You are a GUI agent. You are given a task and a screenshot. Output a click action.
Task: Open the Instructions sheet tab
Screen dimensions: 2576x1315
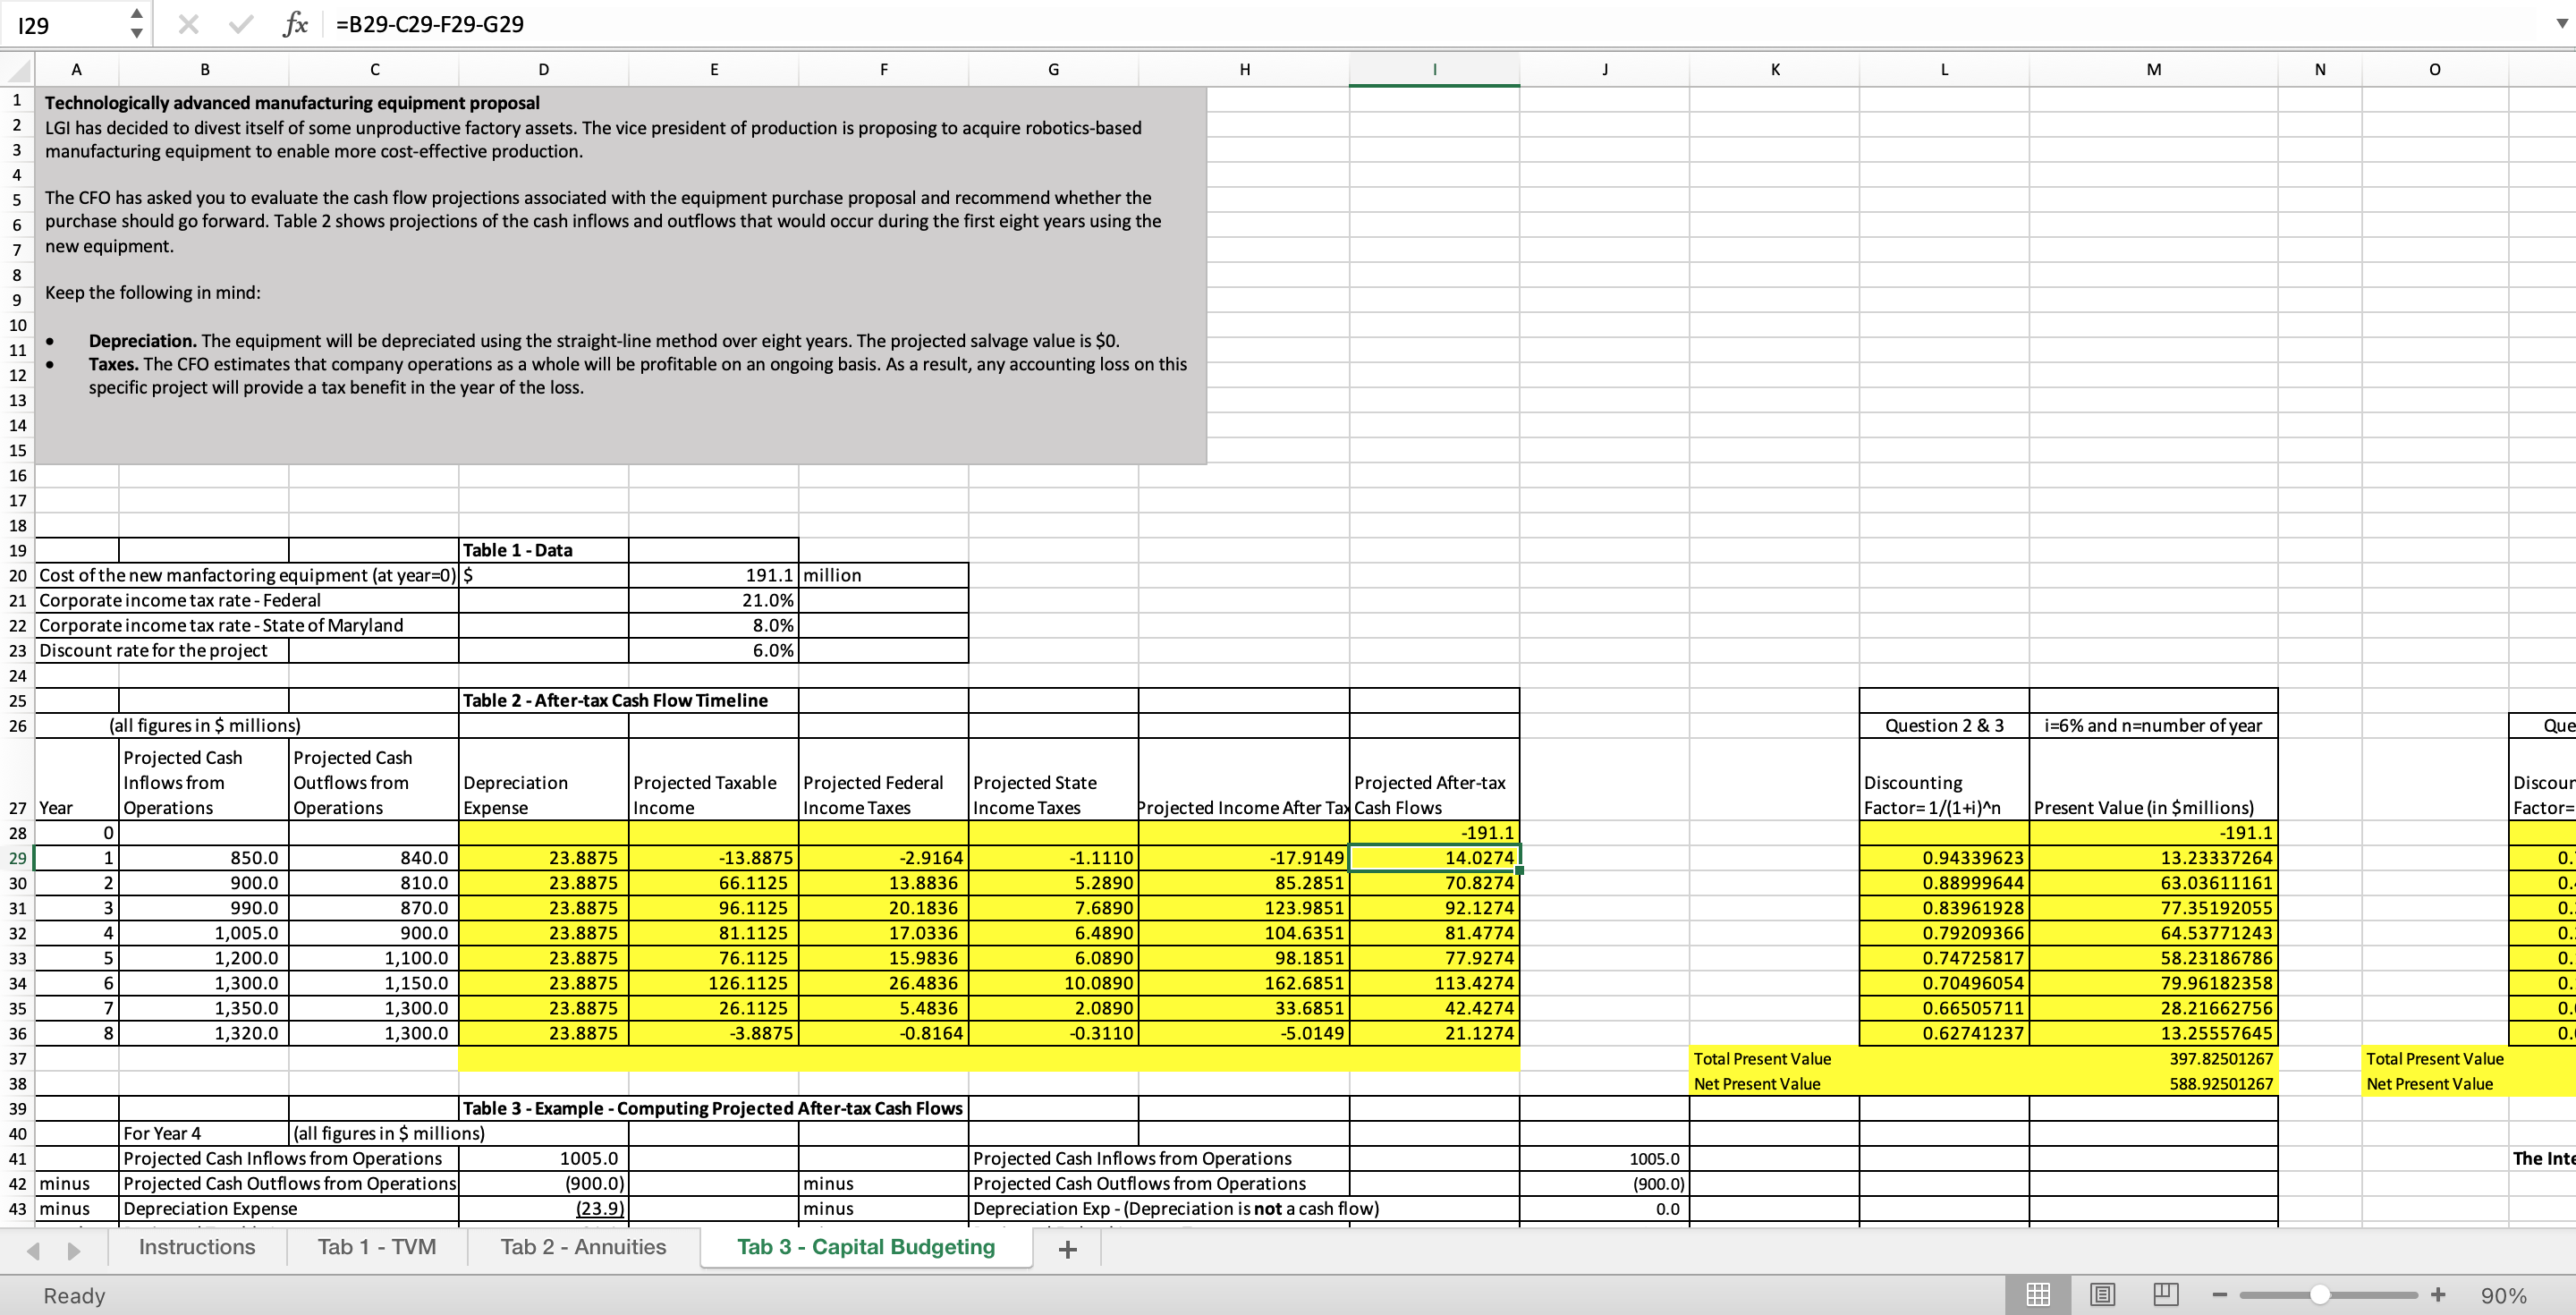pos(197,1247)
